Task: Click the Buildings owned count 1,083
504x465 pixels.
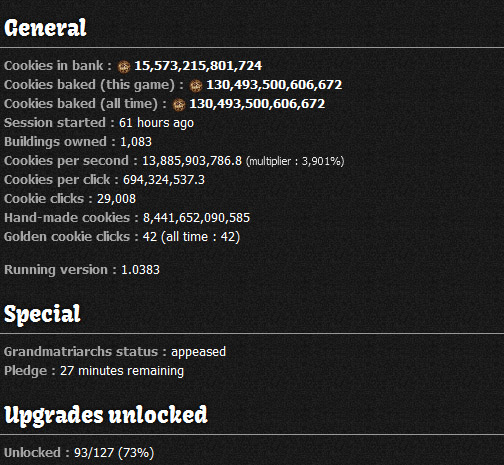Action: click(x=136, y=142)
